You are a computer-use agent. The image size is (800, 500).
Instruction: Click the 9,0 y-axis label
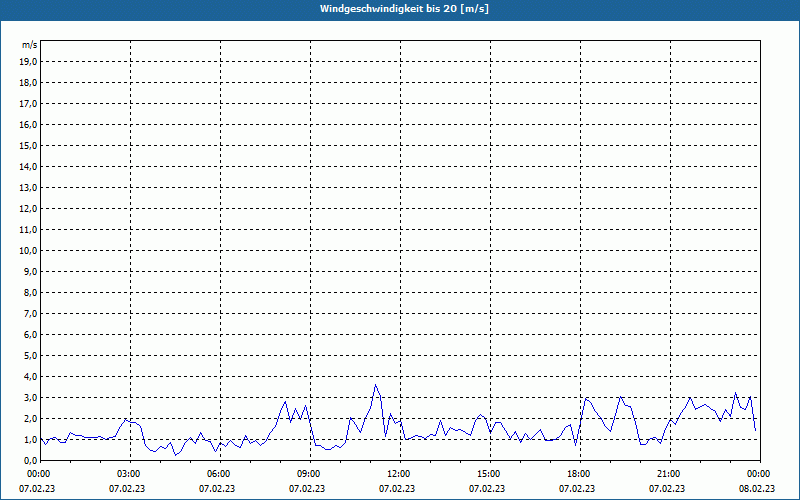point(31,271)
